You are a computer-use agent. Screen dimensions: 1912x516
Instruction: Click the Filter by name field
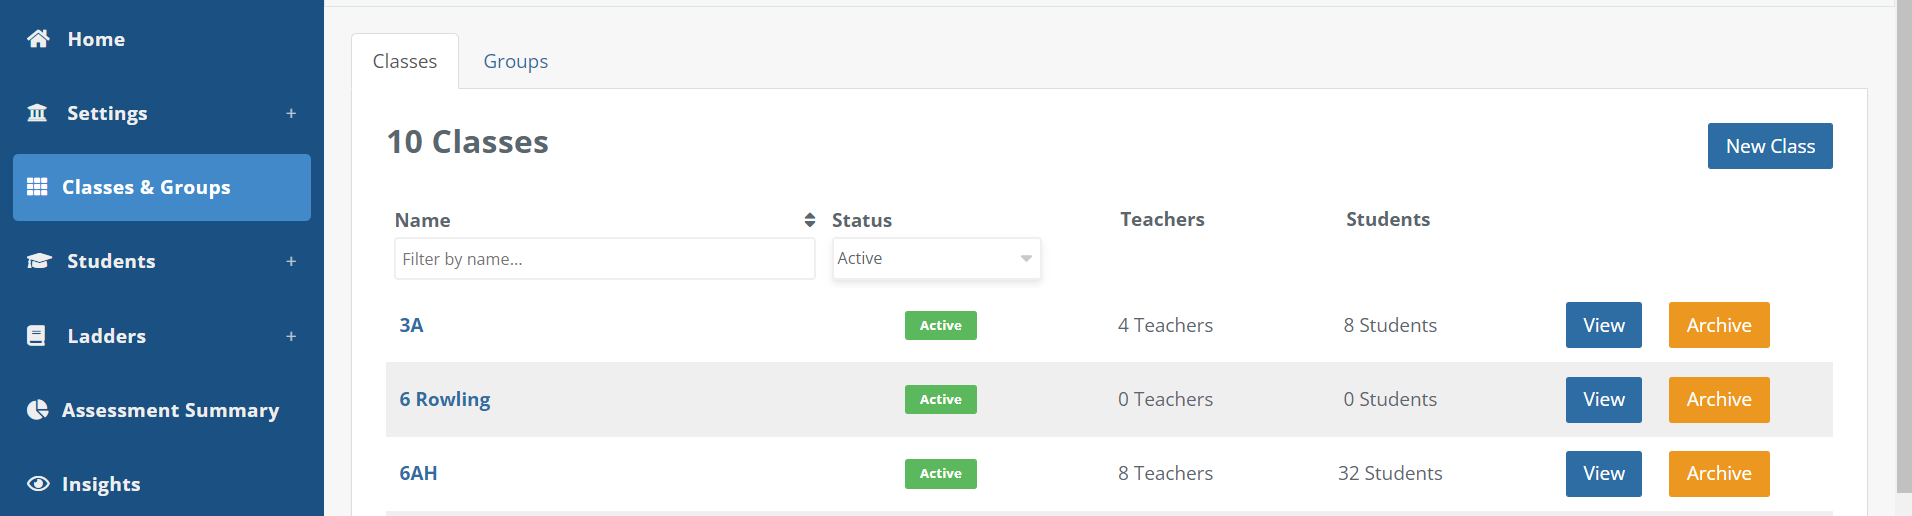(x=604, y=259)
